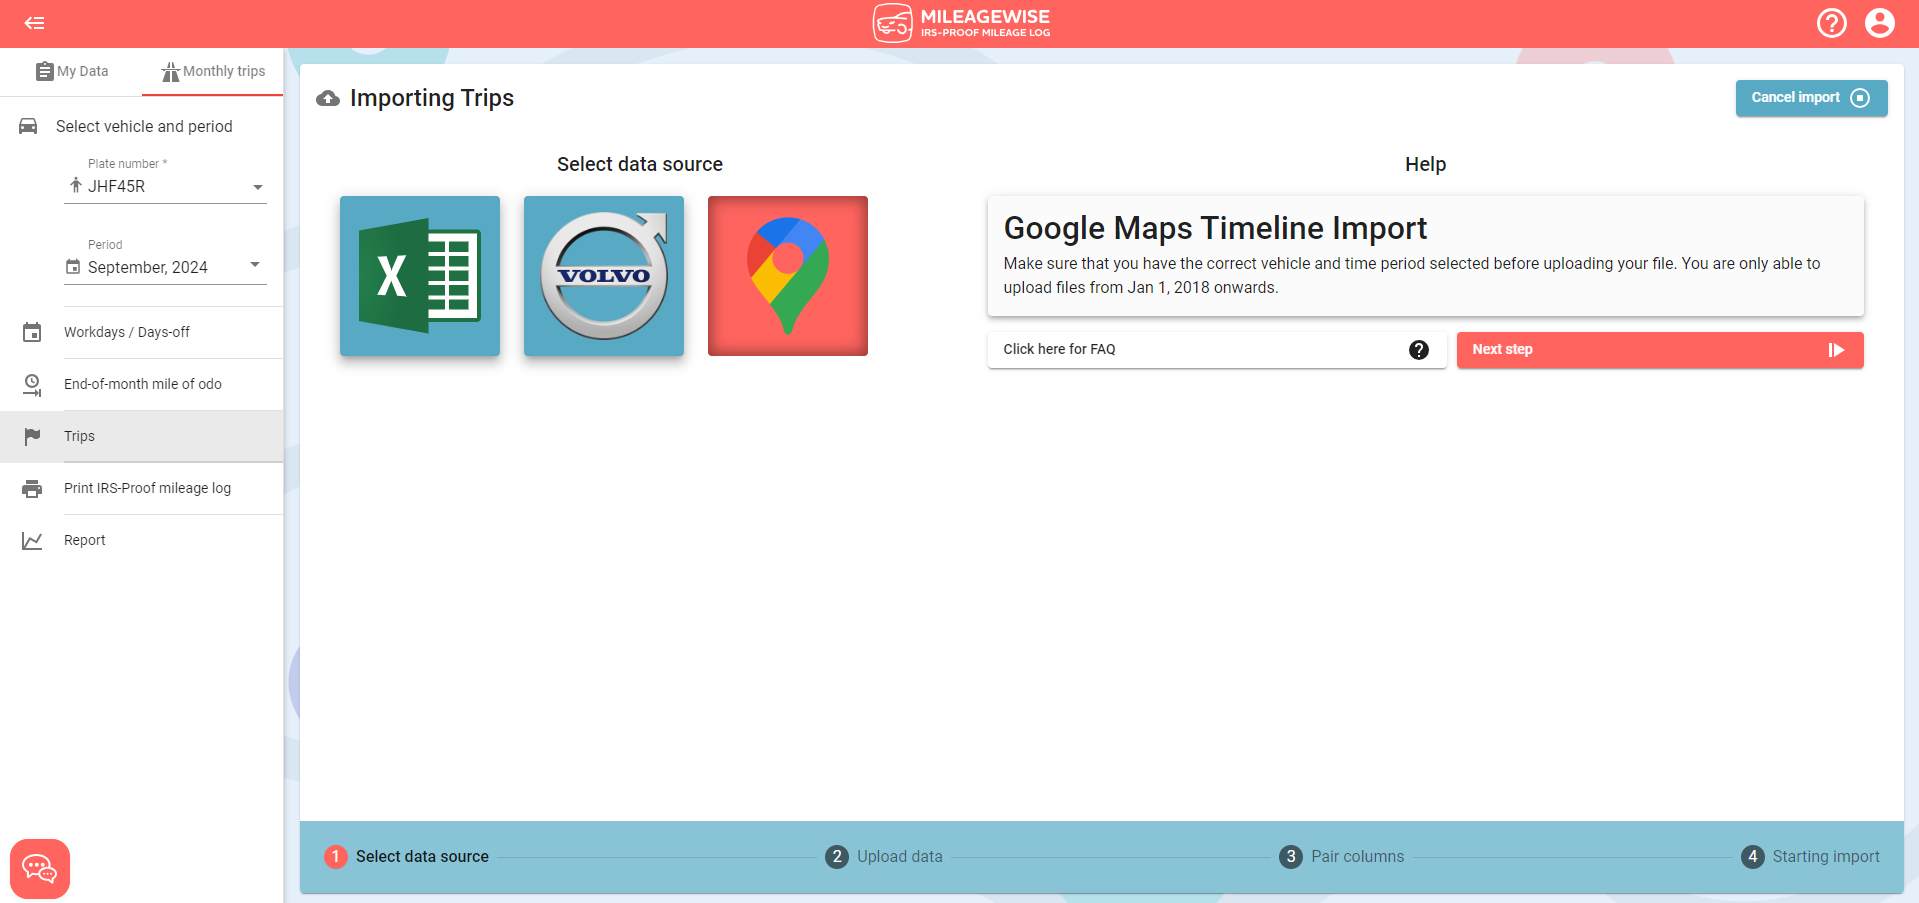
Task: Click the Workdays calendar icon
Action: pos(32,332)
